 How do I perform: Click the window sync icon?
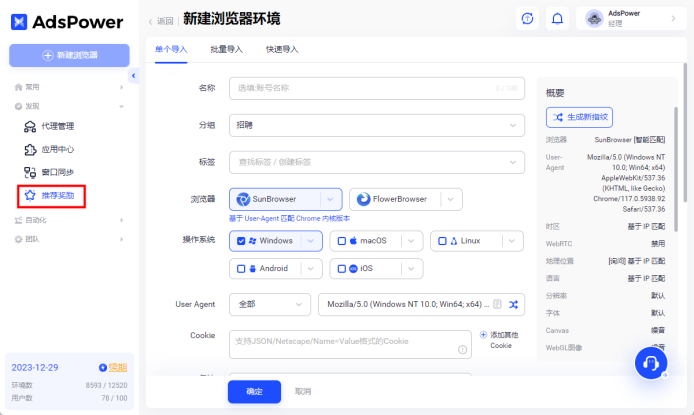click(30, 172)
